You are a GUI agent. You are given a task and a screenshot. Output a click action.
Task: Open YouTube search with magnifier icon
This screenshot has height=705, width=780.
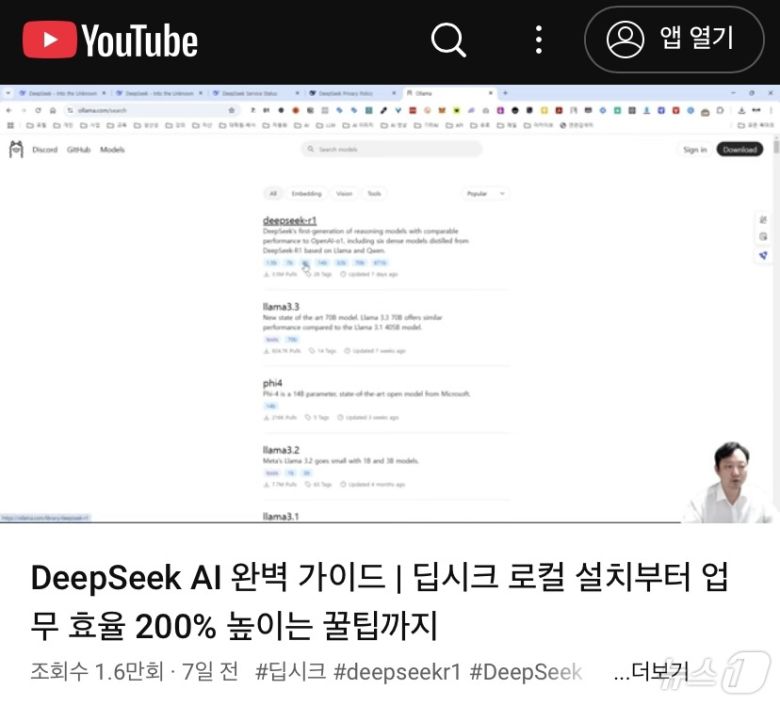[x=448, y=40]
